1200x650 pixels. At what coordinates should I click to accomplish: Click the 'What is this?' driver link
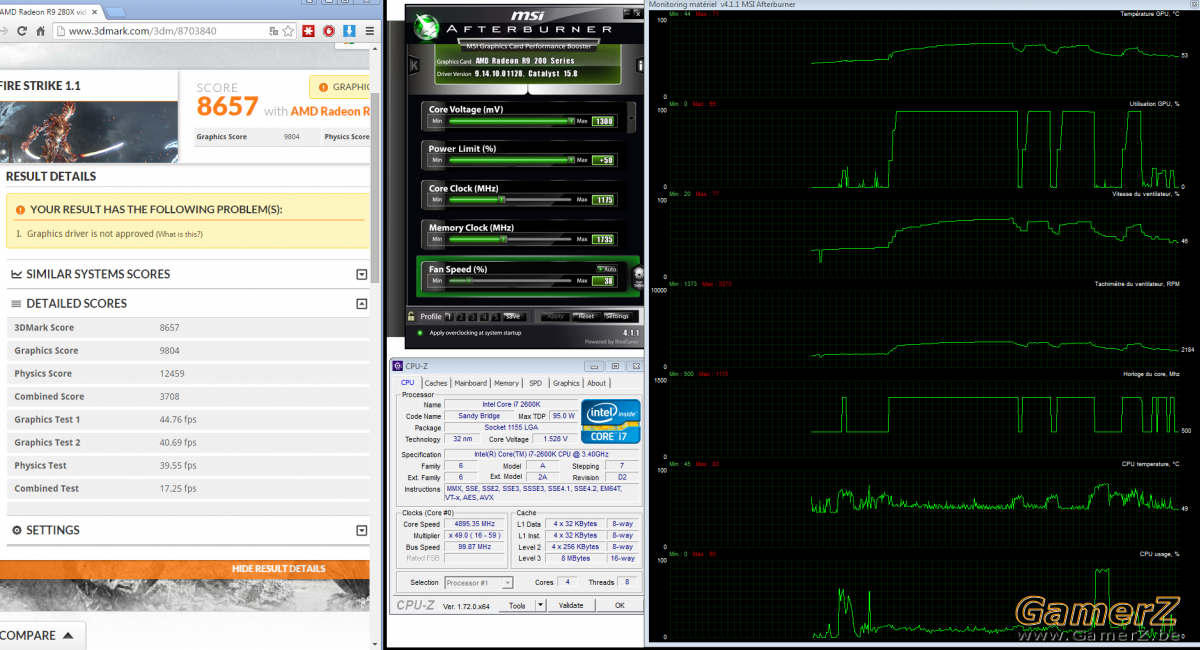tap(179, 234)
